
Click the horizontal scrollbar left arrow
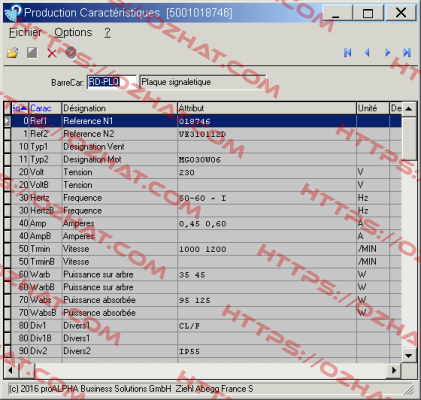point(11,370)
